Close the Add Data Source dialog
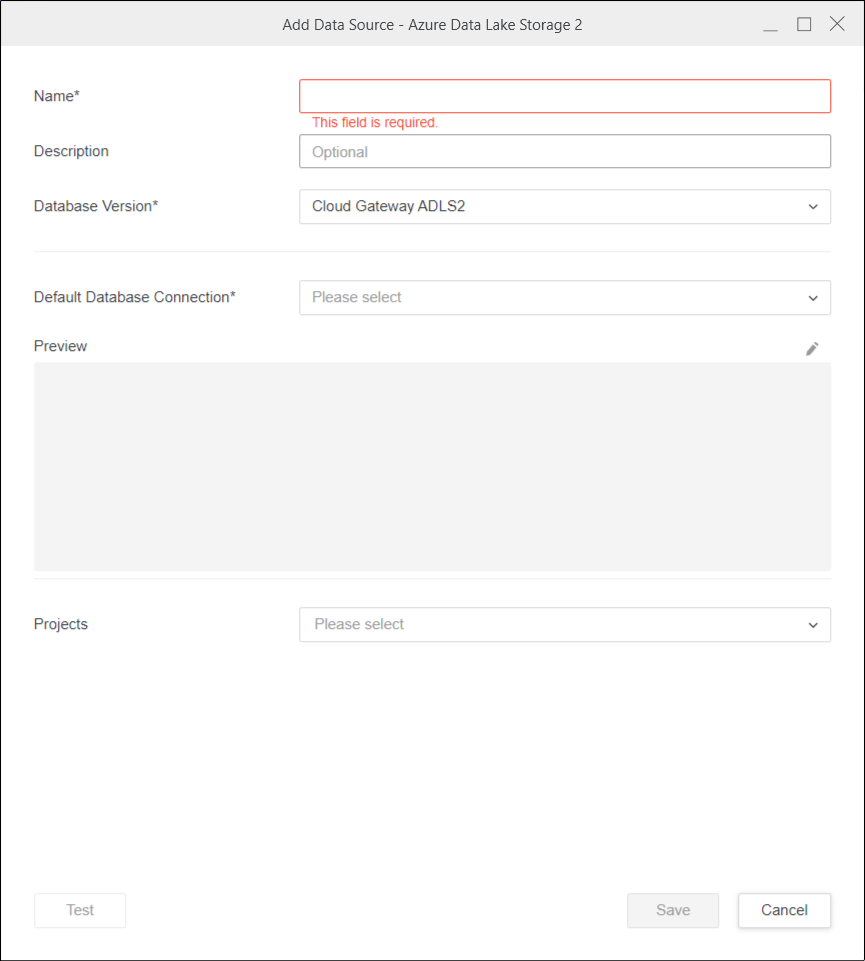The height and width of the screenshot is (961, 865). coord(837,24)
